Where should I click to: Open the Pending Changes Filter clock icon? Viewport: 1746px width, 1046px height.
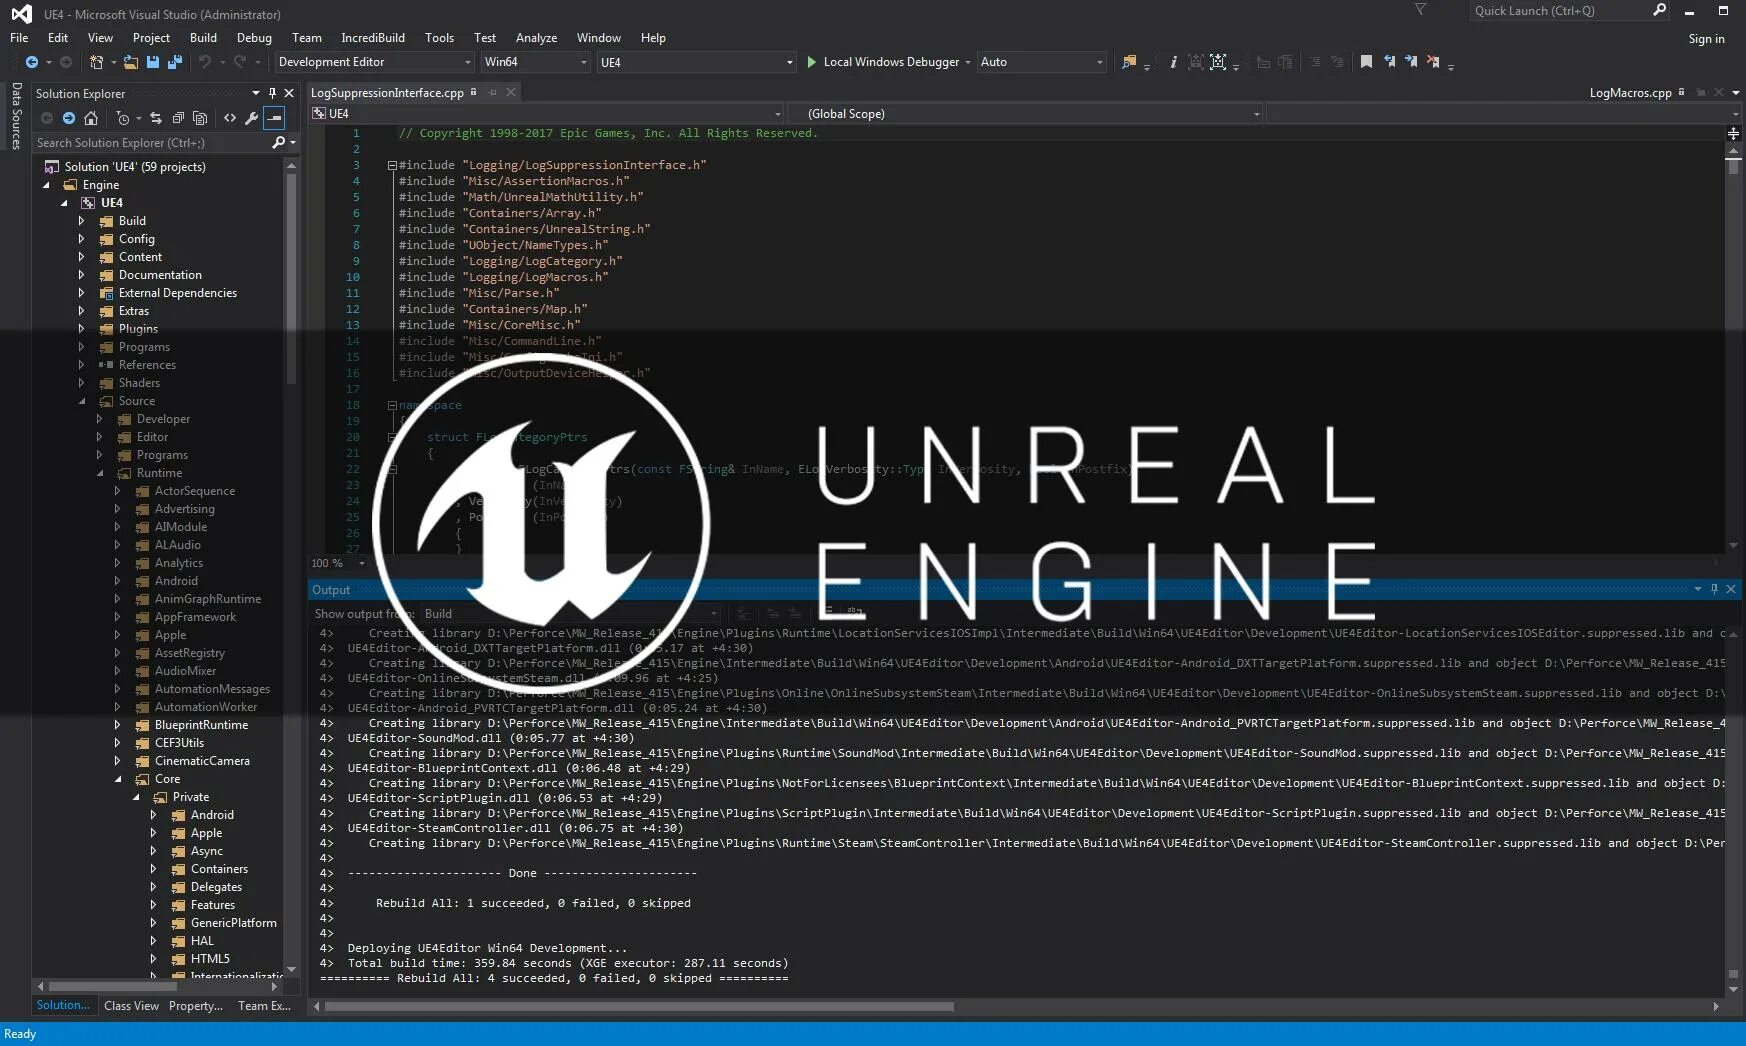(122, 118)
